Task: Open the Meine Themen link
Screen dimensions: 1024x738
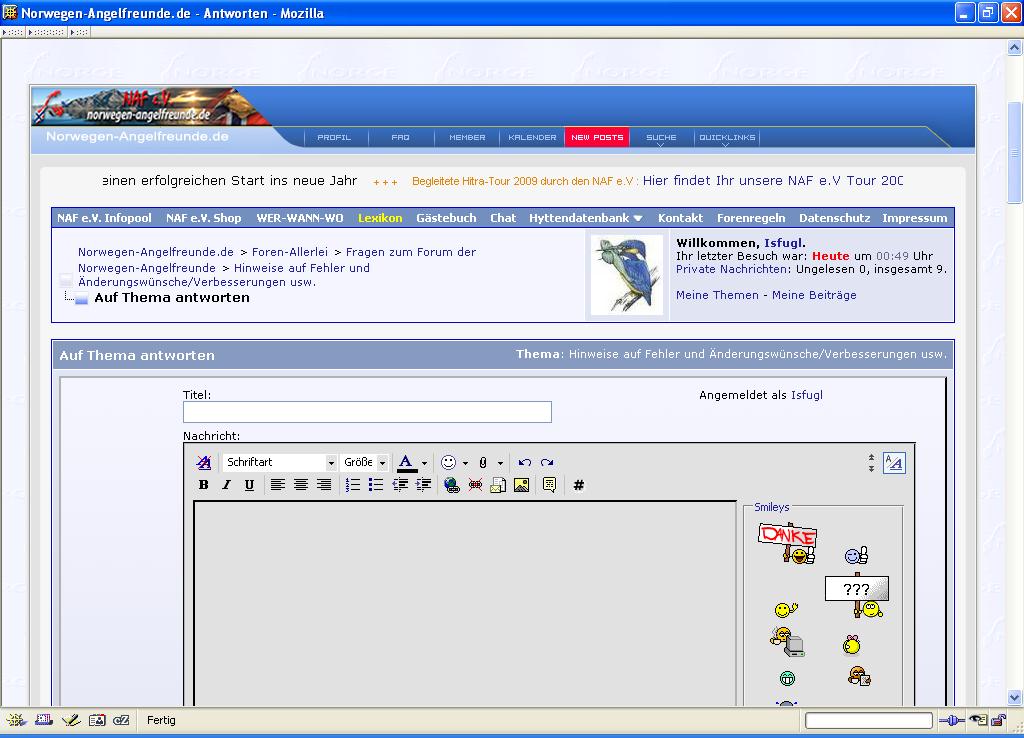Action: [717, 295]
